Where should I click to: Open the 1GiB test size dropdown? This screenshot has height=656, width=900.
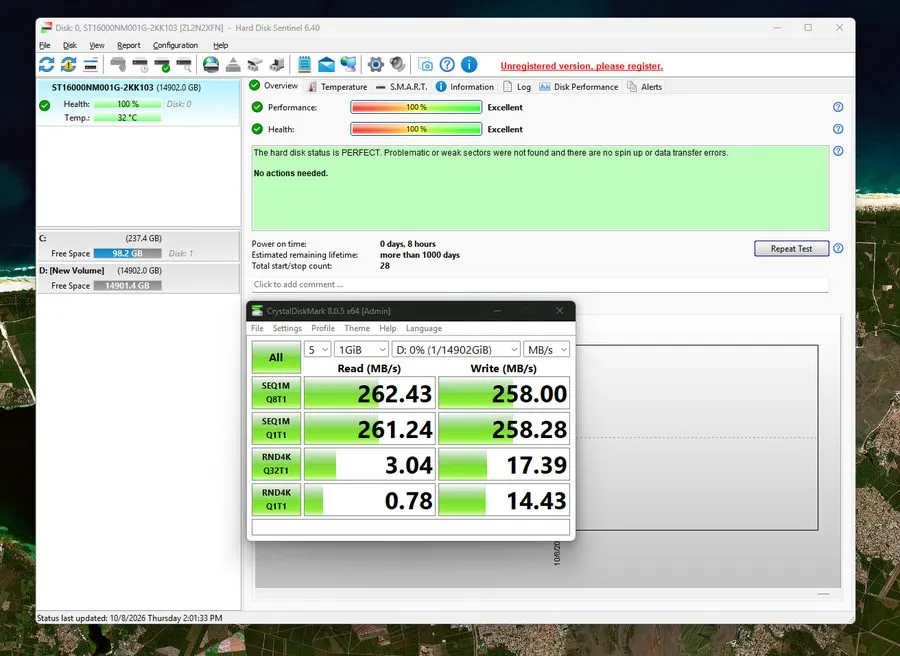coord(362,350)
